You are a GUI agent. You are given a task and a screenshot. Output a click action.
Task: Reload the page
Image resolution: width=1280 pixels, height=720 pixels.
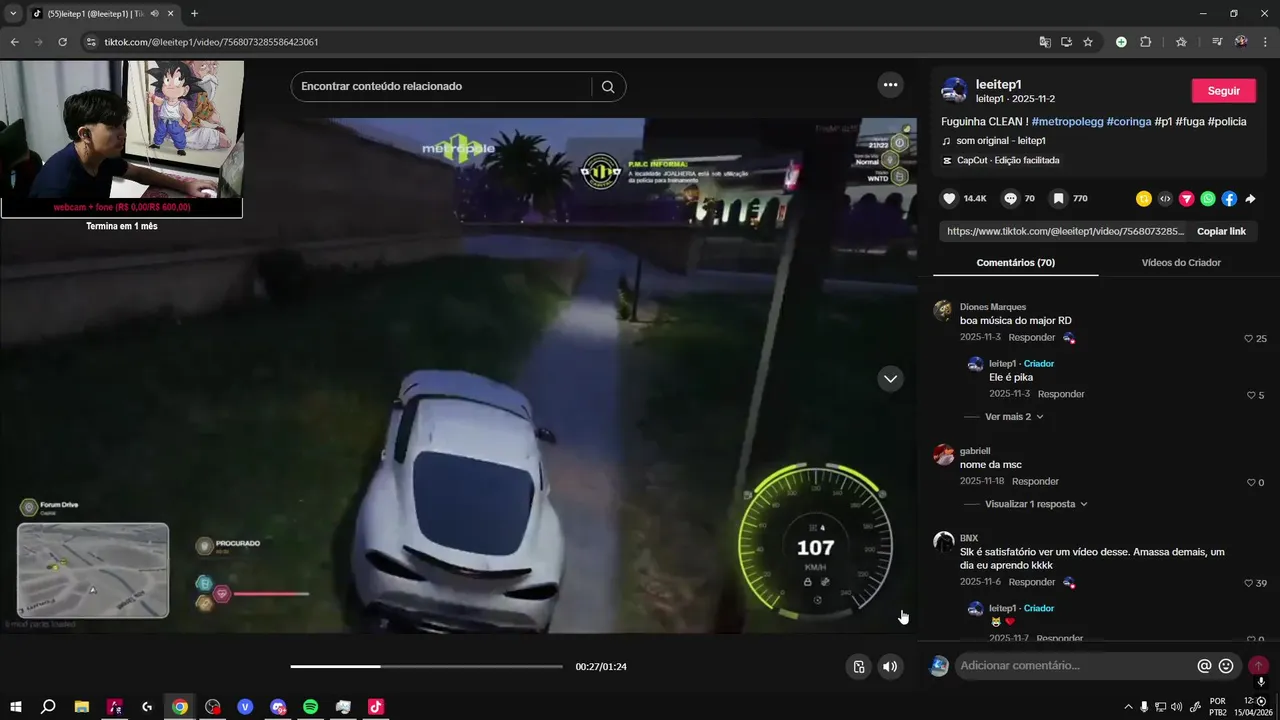click(x=62, y=42)
